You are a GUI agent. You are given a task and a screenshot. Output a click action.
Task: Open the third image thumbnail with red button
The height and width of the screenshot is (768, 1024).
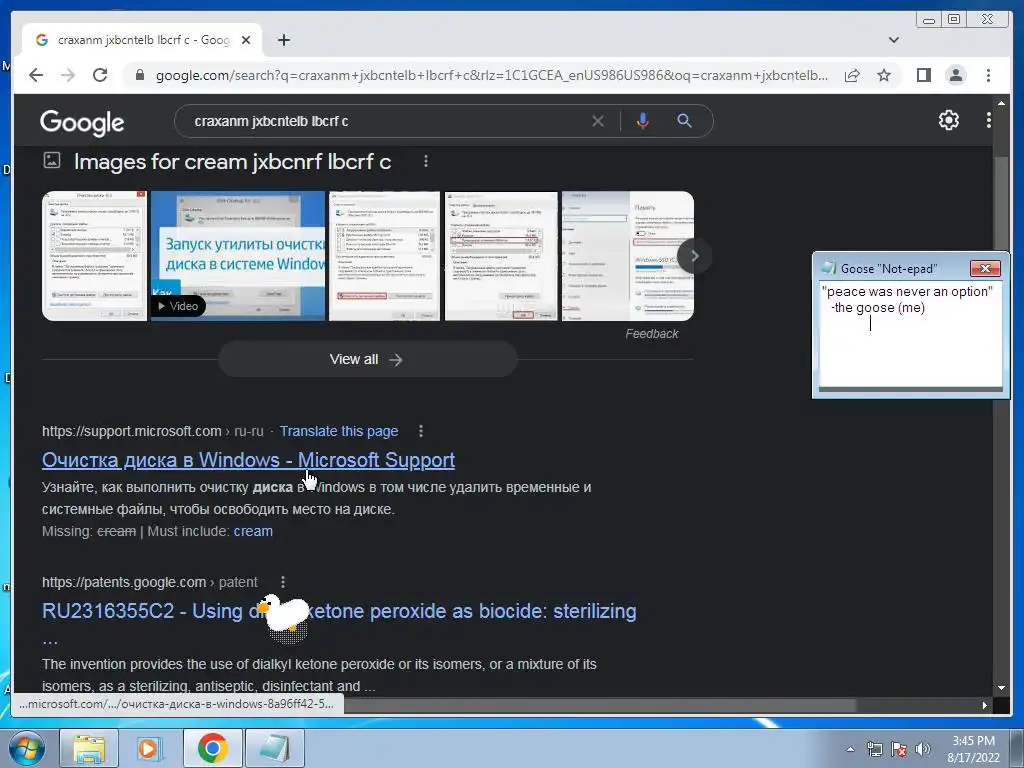tap(384, 255)
